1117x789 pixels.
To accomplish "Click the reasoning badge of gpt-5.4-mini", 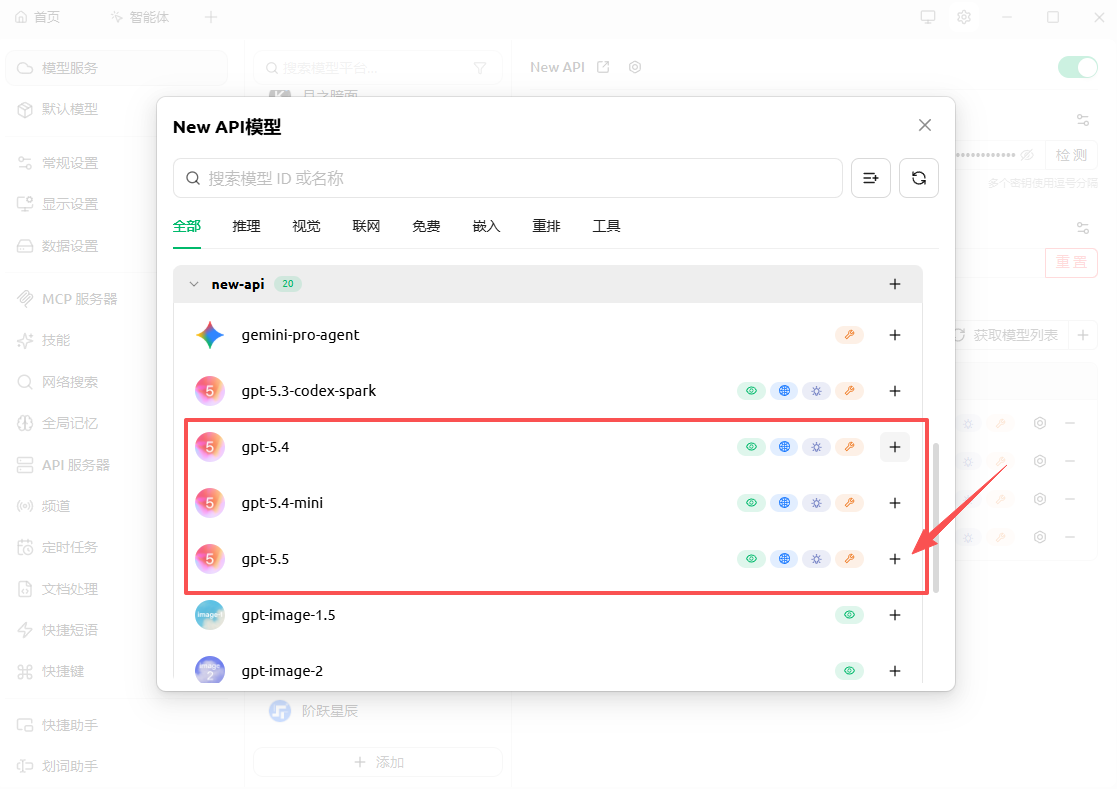I will pyautogui.click(x=816, y=503).
